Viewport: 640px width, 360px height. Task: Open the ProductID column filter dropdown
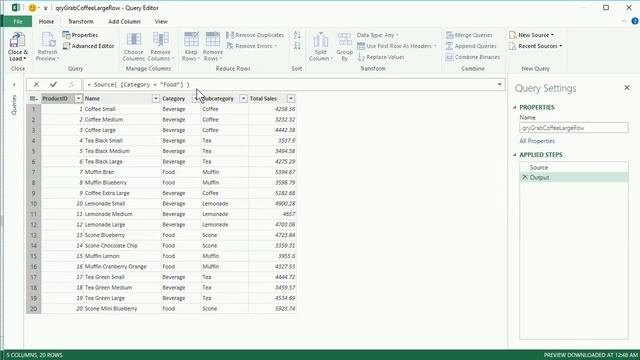point(78,98)
